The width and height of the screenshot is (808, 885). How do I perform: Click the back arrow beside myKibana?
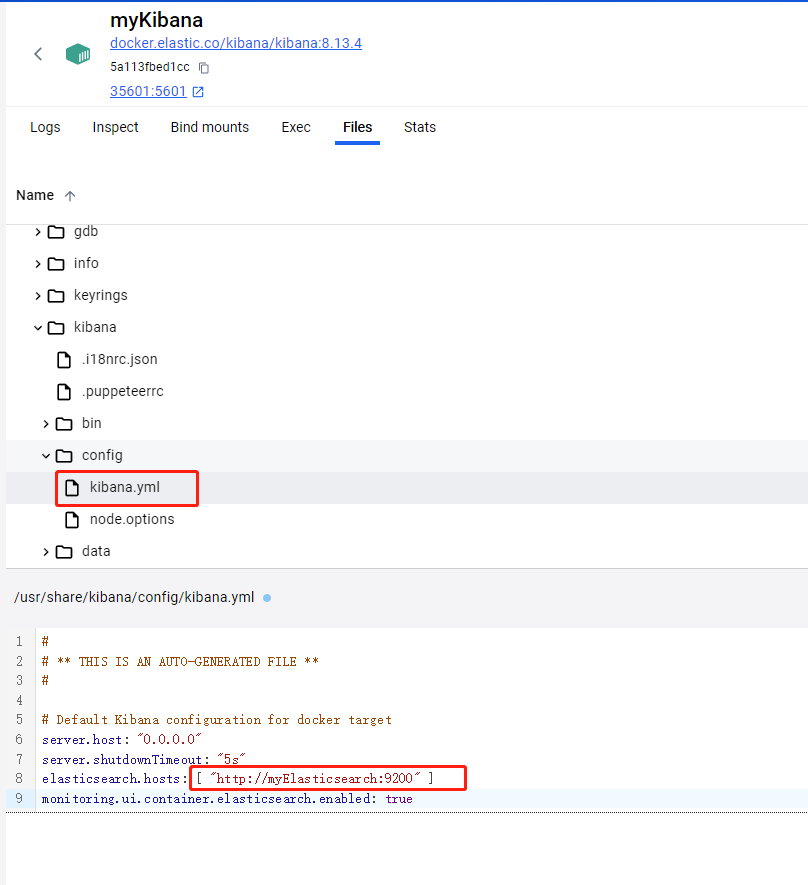(x=38, y=54)
